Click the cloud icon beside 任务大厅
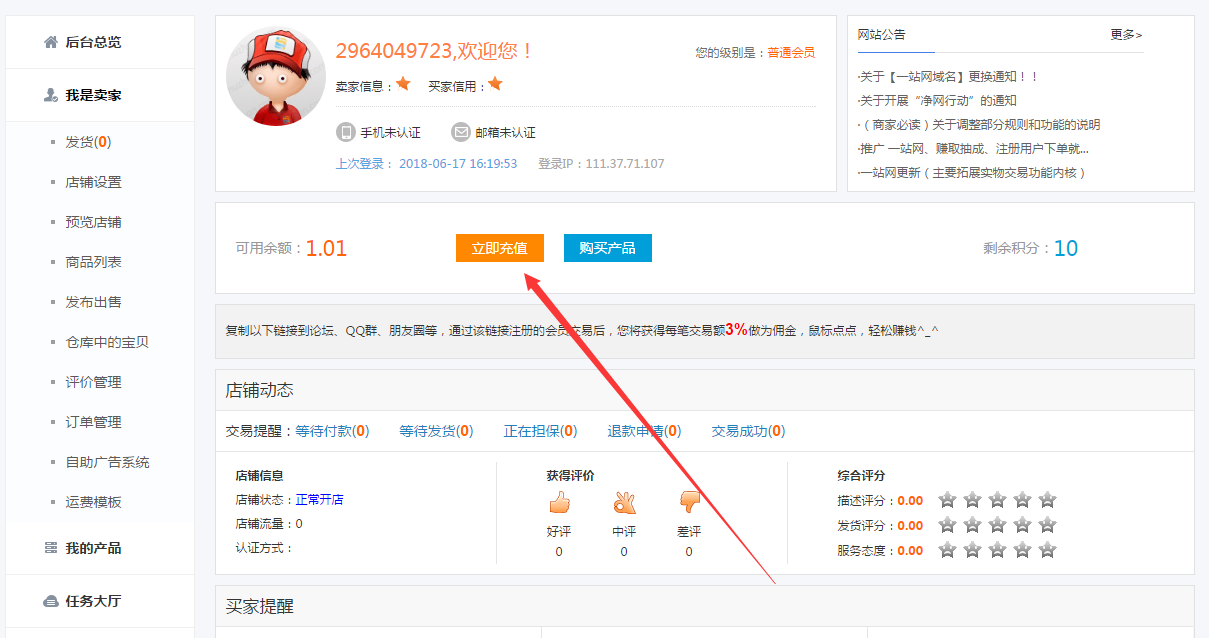 (x=50, y=601)
